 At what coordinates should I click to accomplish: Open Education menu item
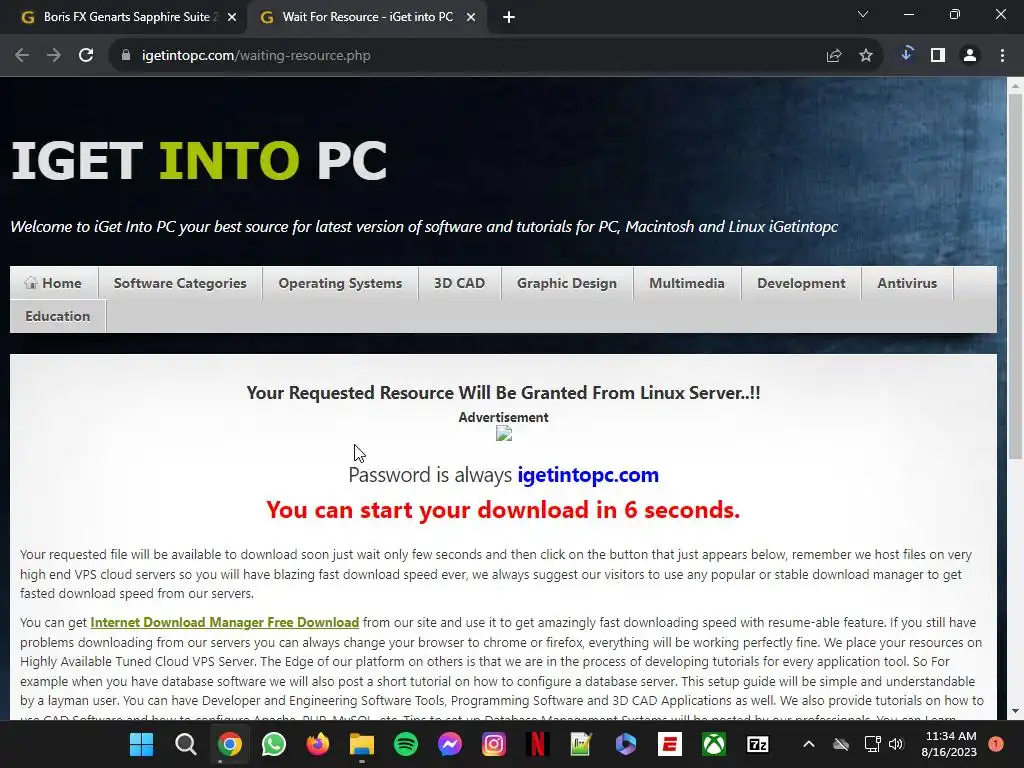coord(57,316)
